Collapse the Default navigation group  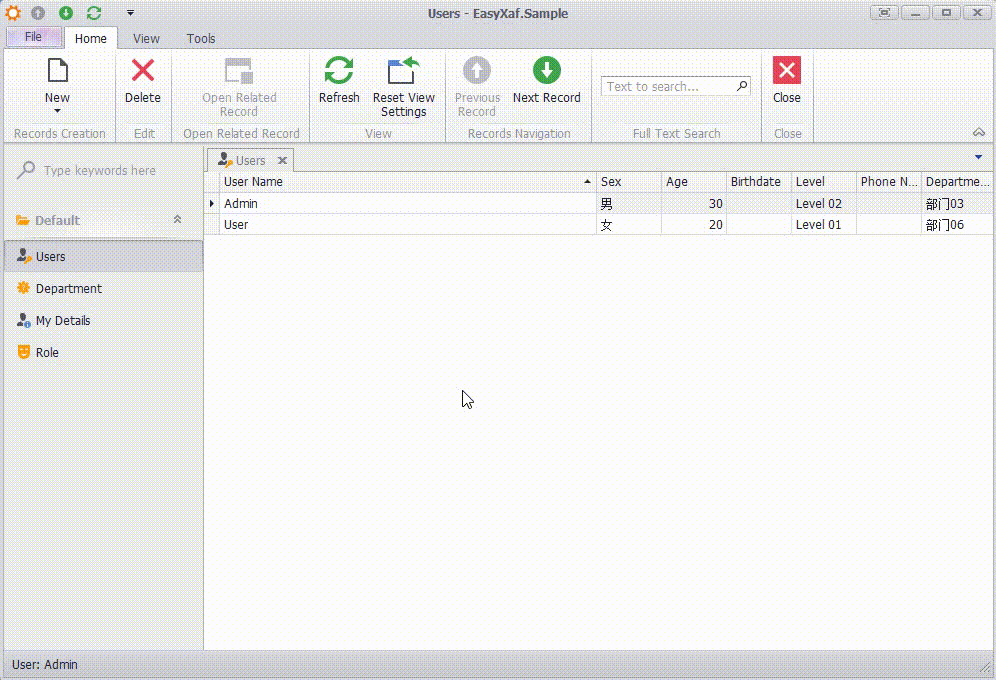tap(178, 220)
